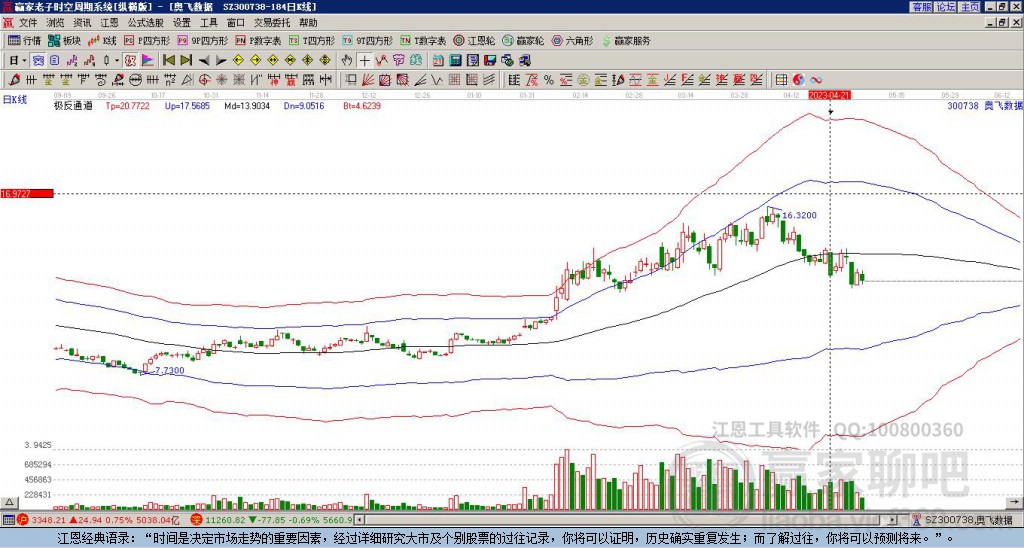The image size is (1024, 548).
Task: Click the Md=13.9034 value
Action: [x=247, y=105]
